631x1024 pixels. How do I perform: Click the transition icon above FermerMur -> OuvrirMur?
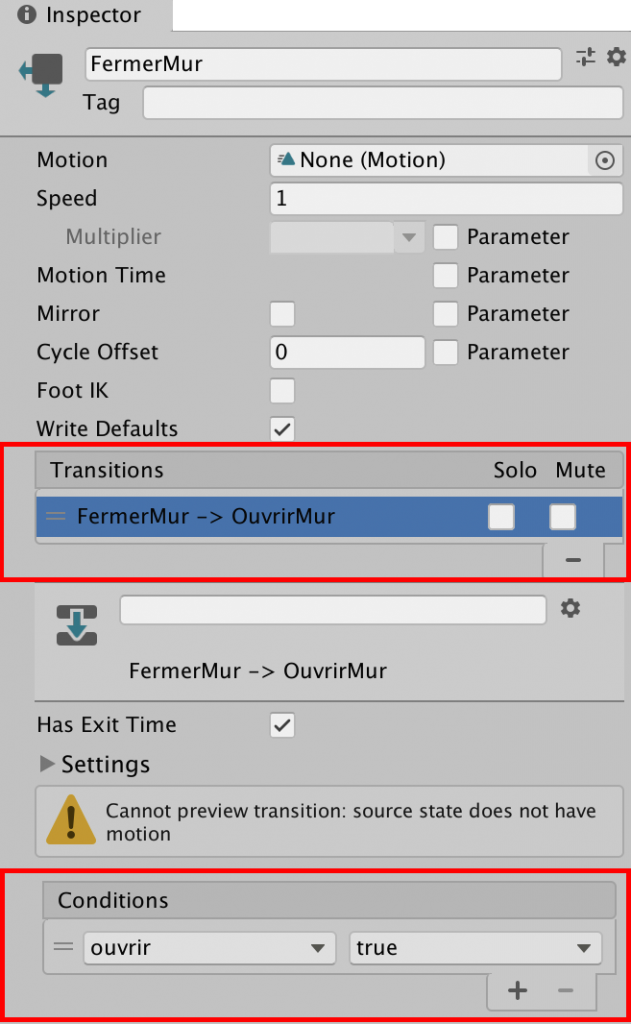tap(76, 625)
